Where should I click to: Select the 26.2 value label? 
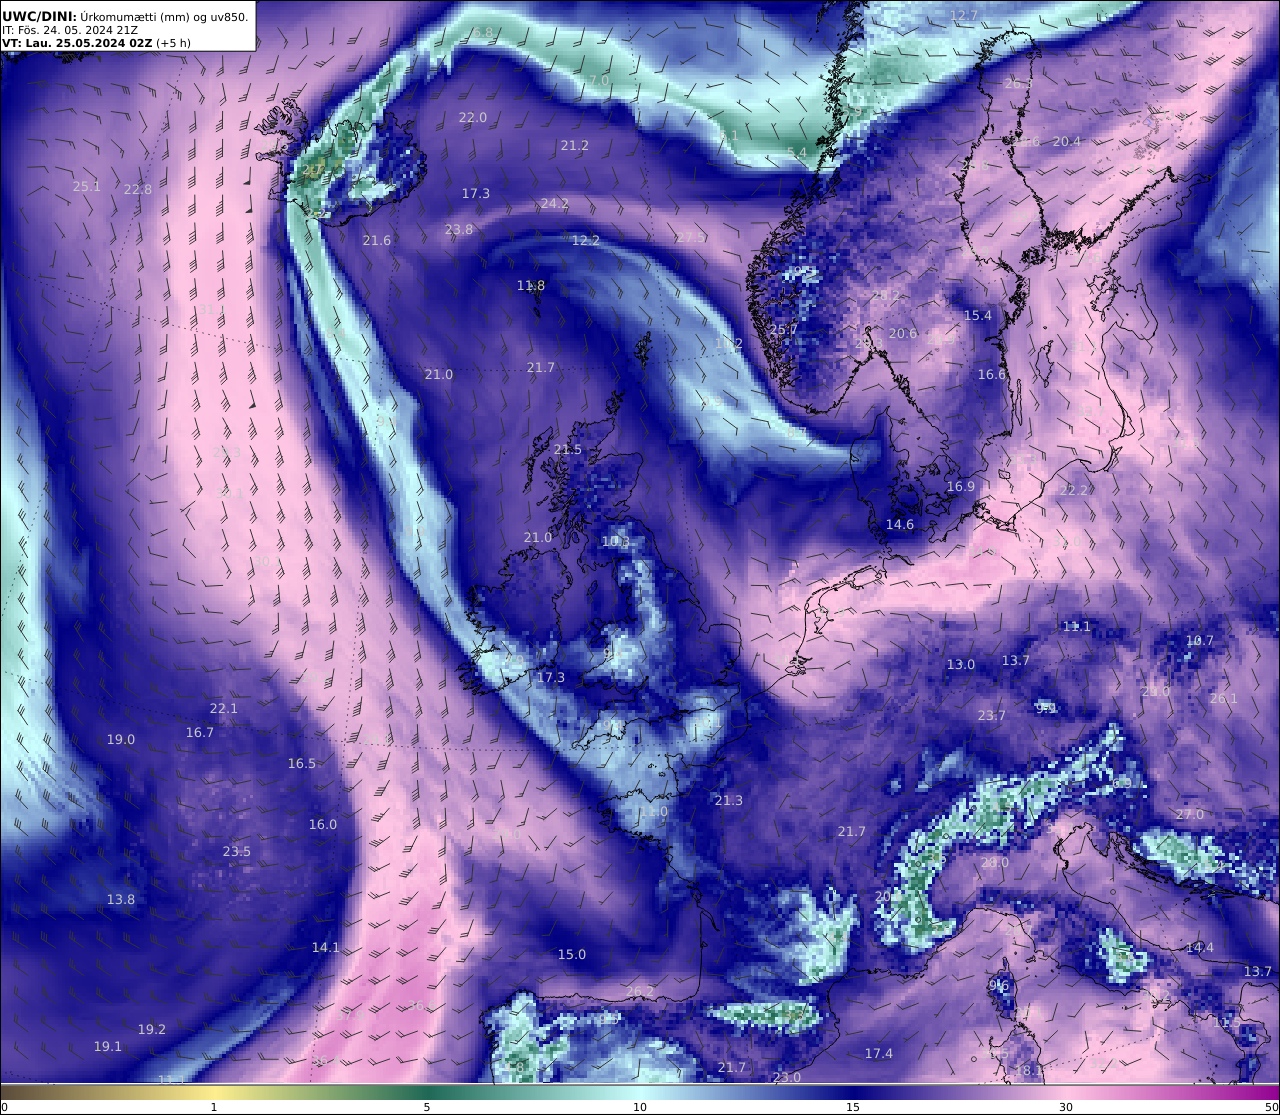coord(640,991)
